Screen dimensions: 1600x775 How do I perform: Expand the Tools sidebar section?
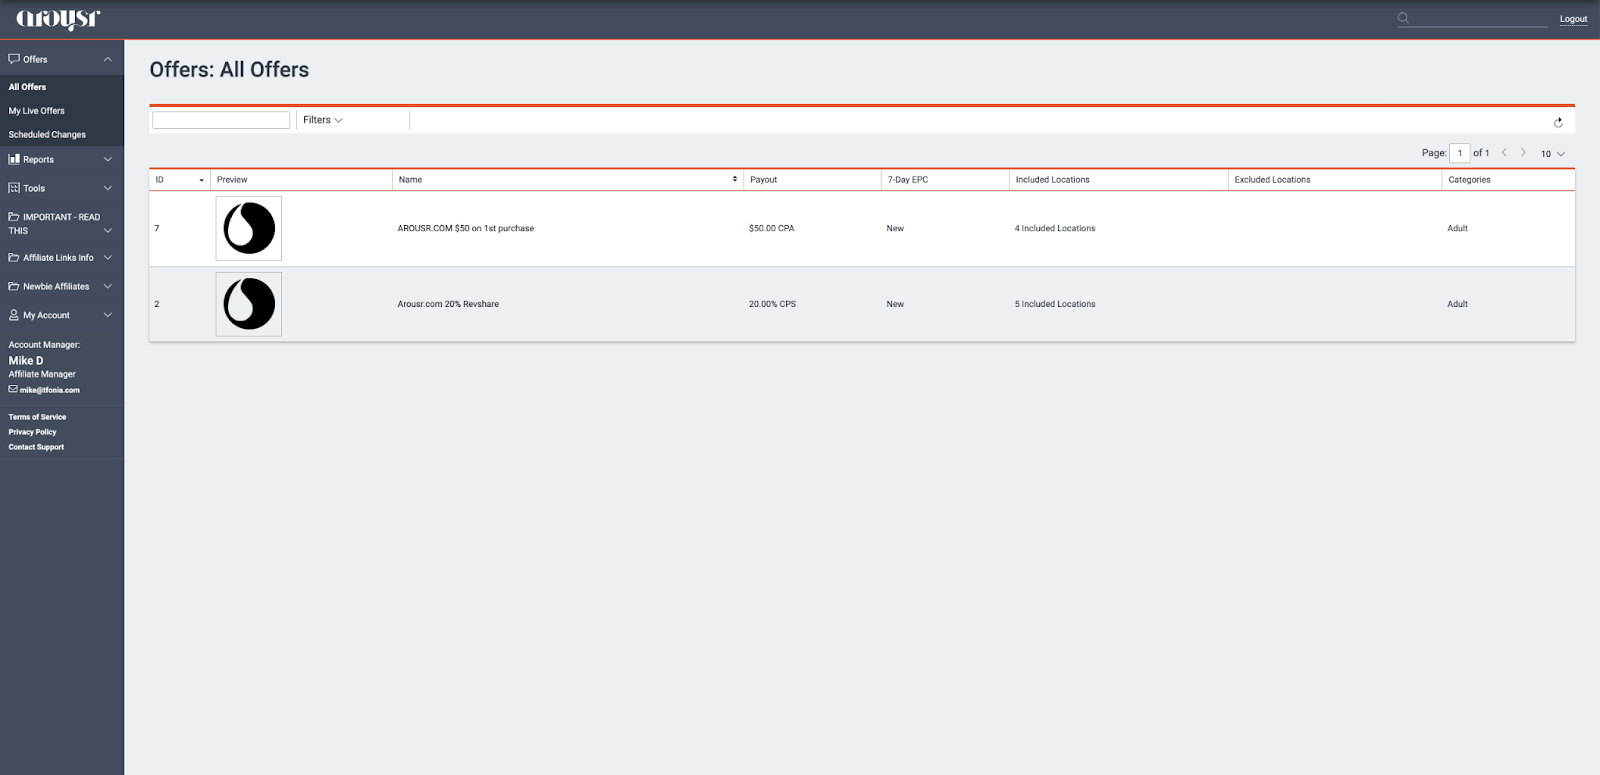tap(108, 189)
